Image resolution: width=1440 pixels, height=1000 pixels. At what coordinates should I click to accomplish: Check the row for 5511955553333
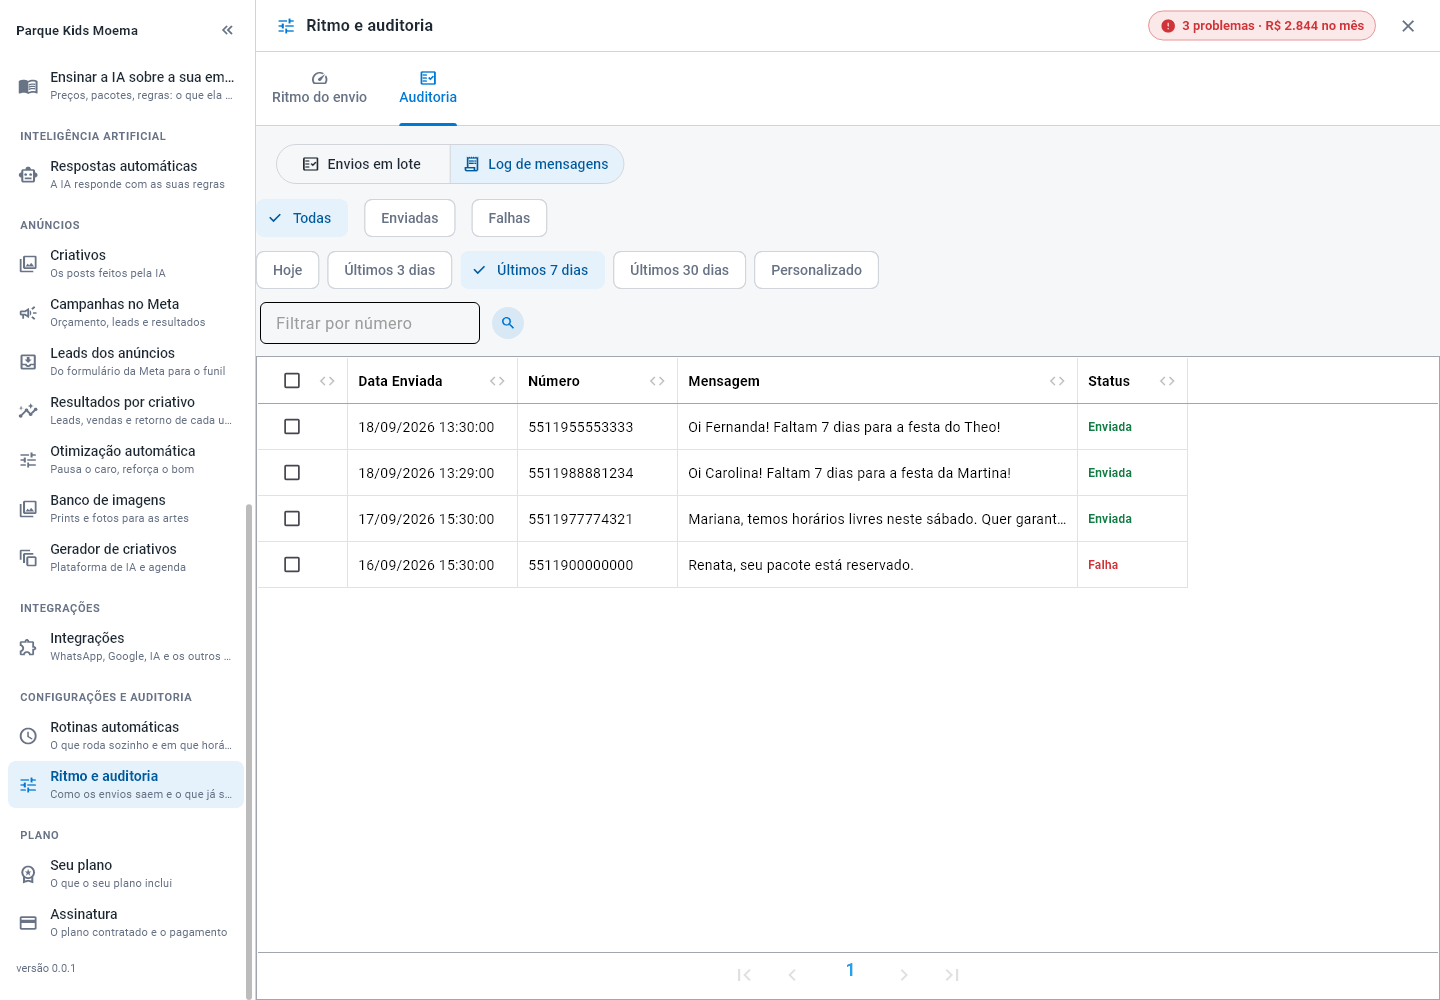coord(292,426)
